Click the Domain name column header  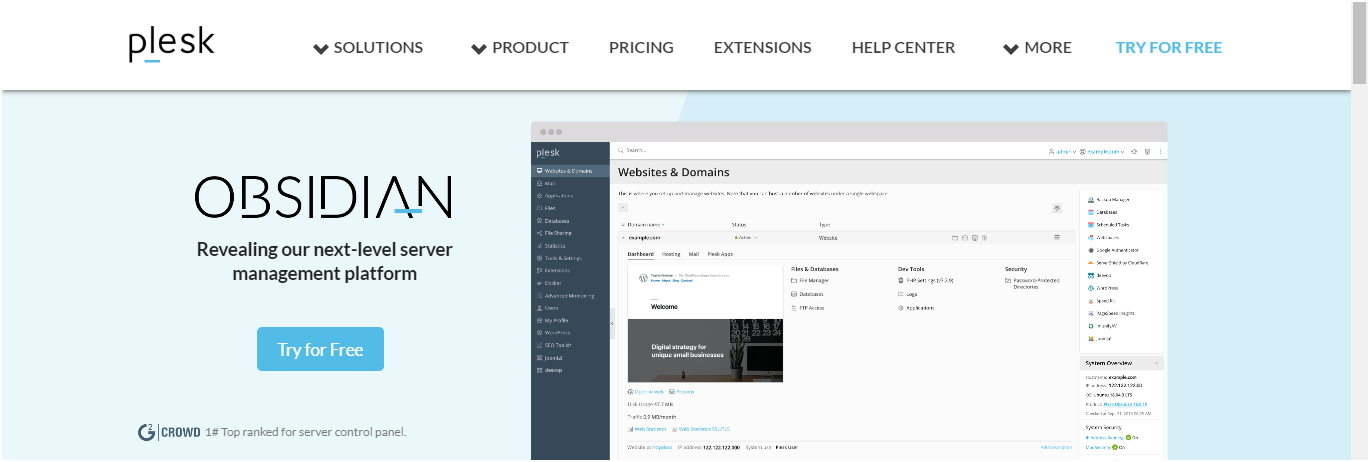(x=646, y=225)
